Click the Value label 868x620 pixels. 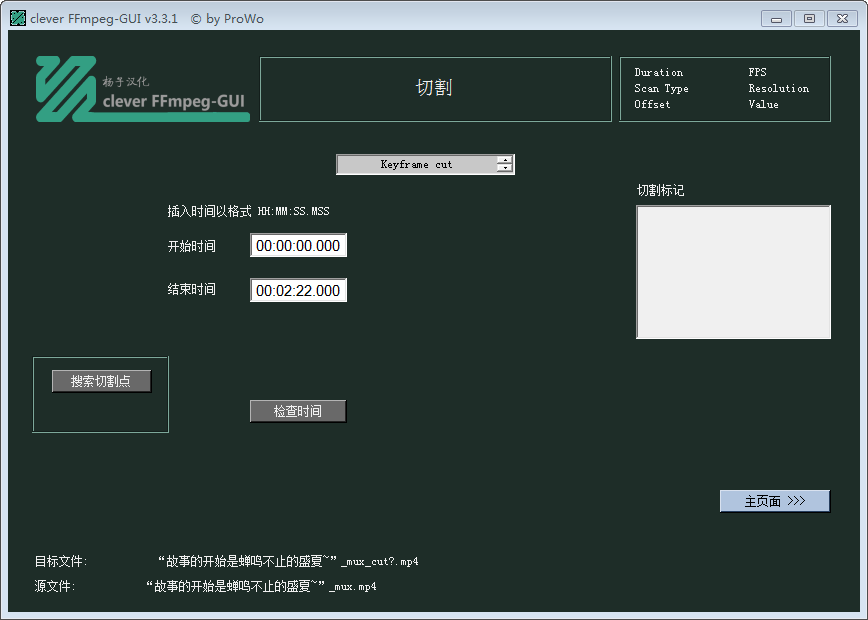point(763,105)
